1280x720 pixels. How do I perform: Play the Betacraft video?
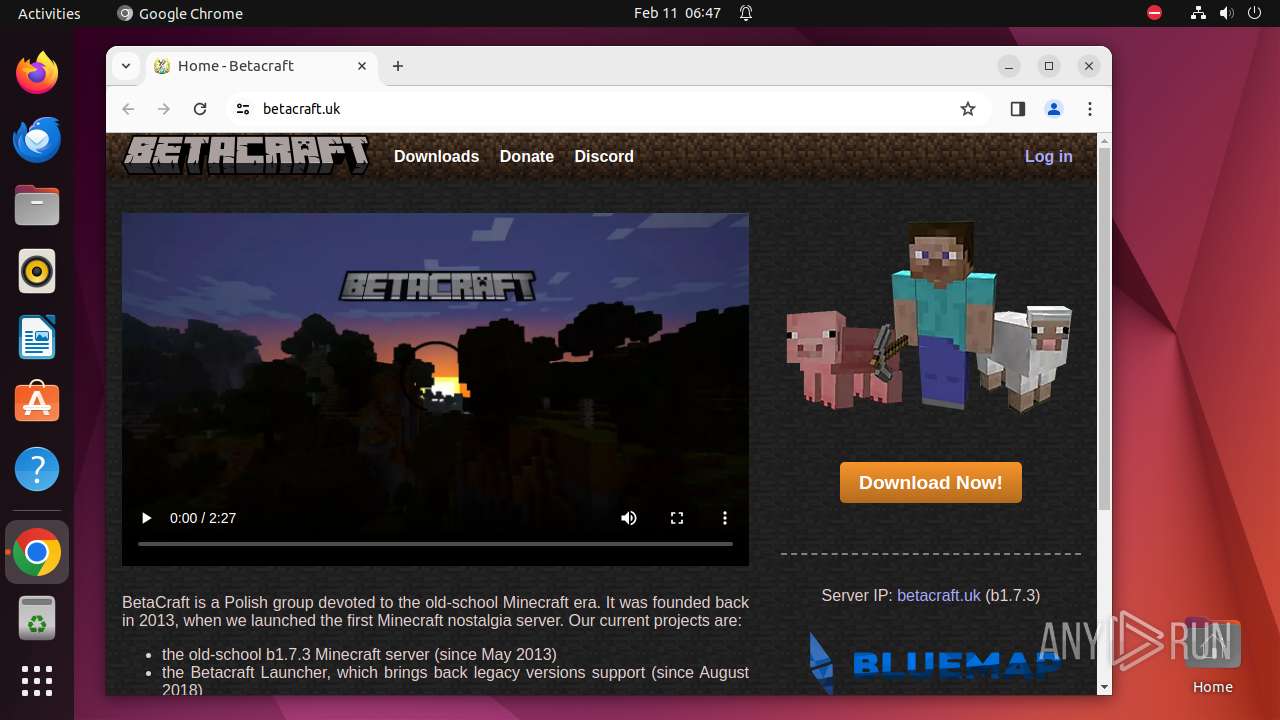(147, 518)
